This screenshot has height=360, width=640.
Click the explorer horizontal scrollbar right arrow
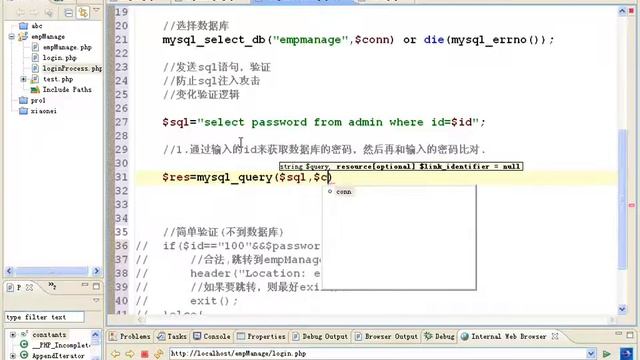(96, 271)
